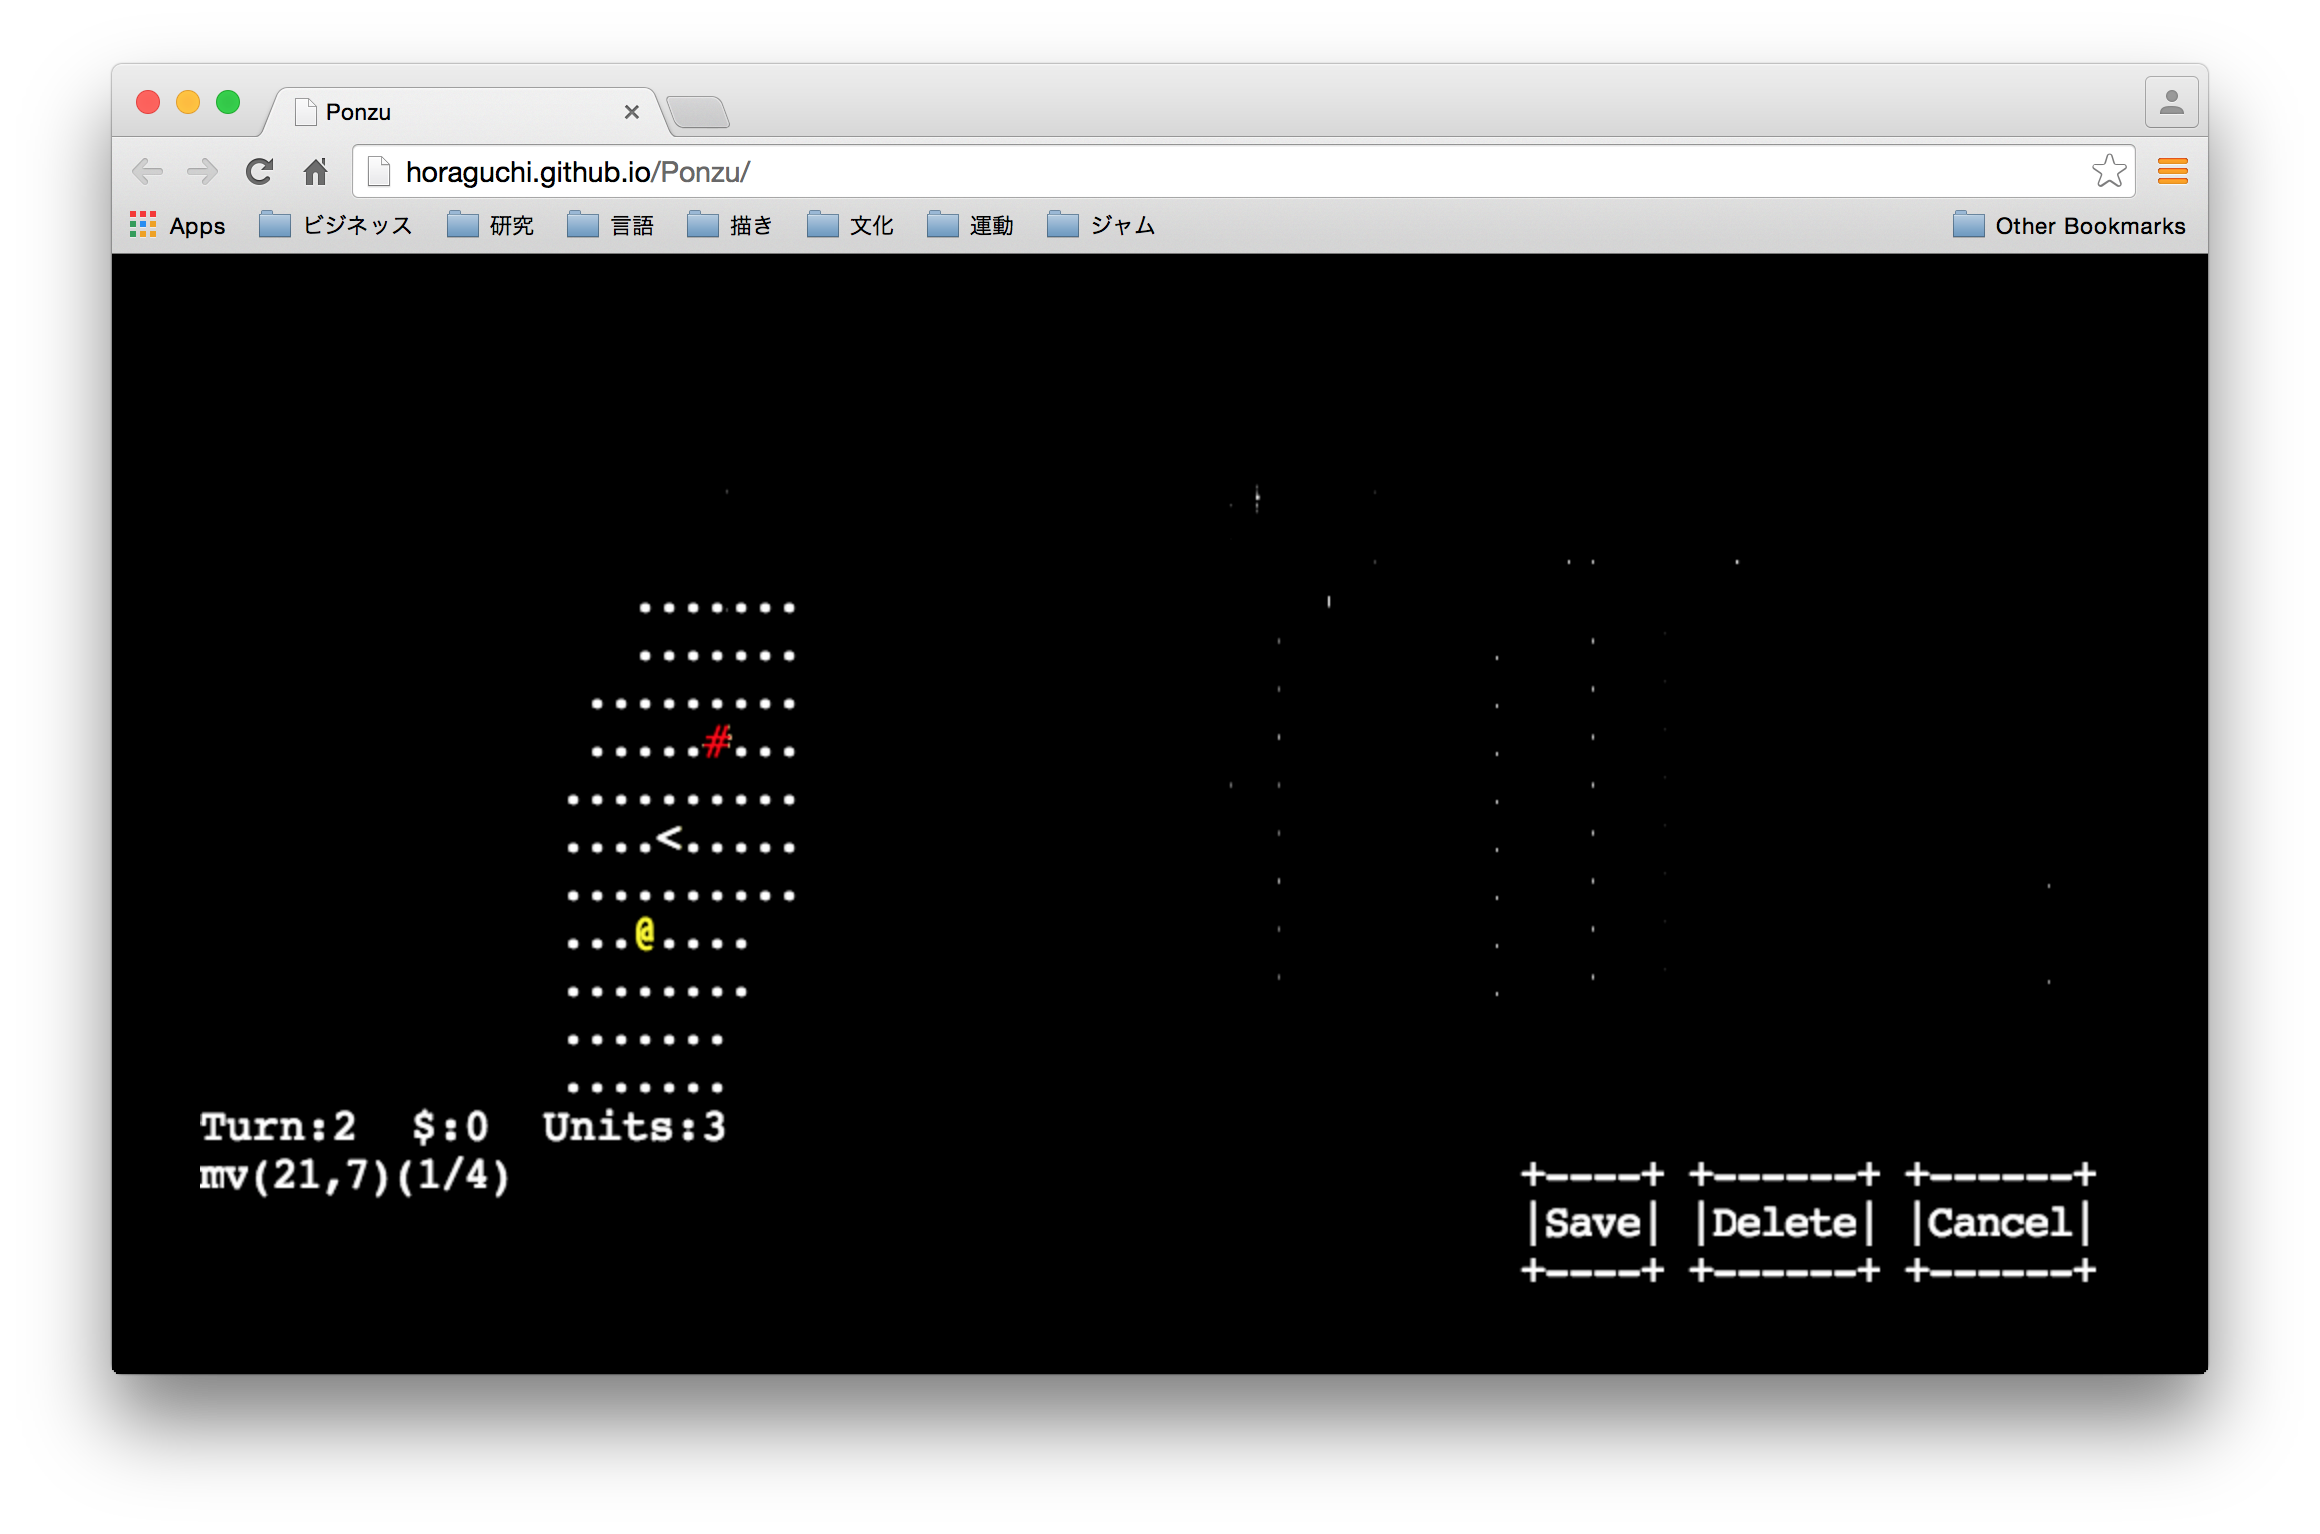
Task: Minimize the browser window with yellow button
Action: 188,102
